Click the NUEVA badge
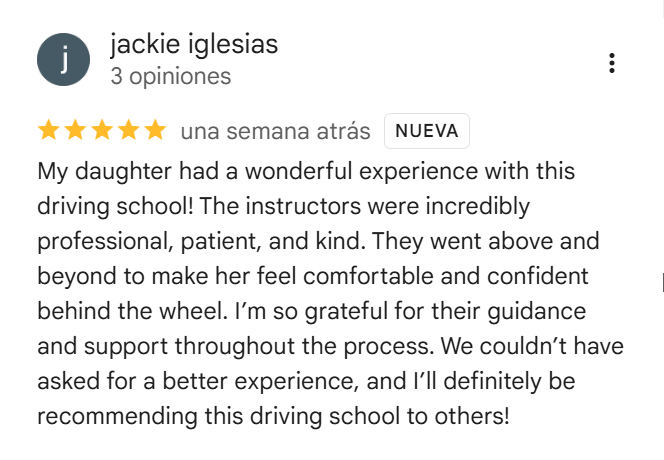This screenshot has width=664, height=460. point(427,131)
